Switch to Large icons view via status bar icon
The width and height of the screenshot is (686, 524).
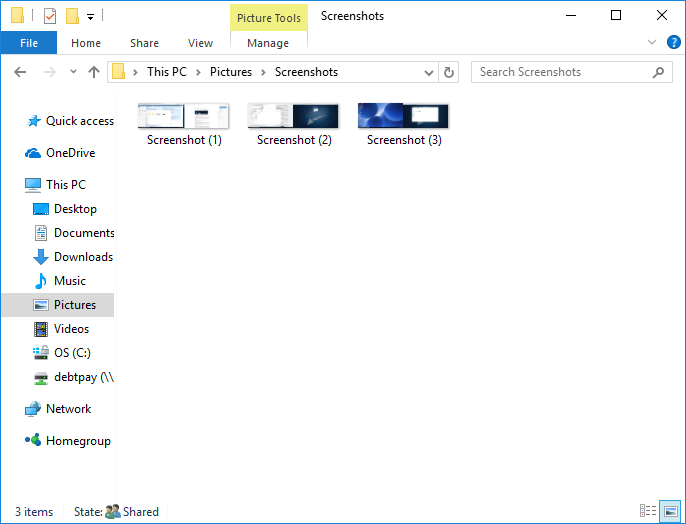pyautogui.click(x=670, y=511)
